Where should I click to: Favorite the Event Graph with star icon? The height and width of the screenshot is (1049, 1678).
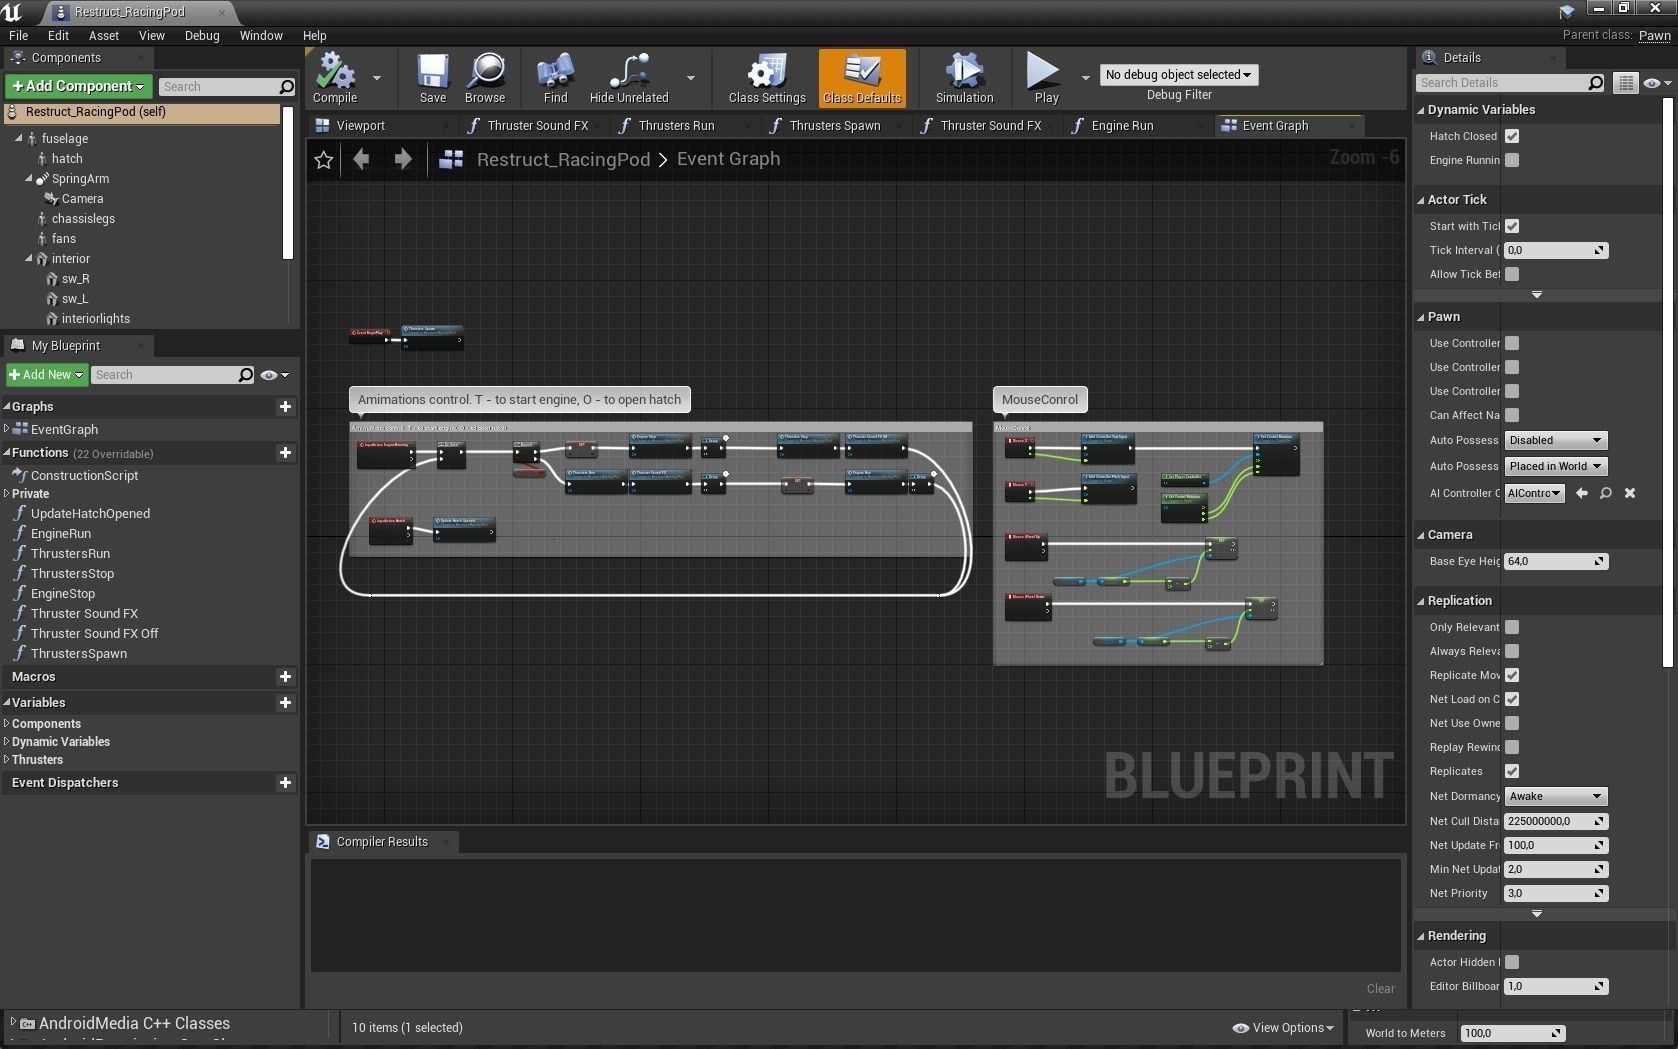point(323,160)
